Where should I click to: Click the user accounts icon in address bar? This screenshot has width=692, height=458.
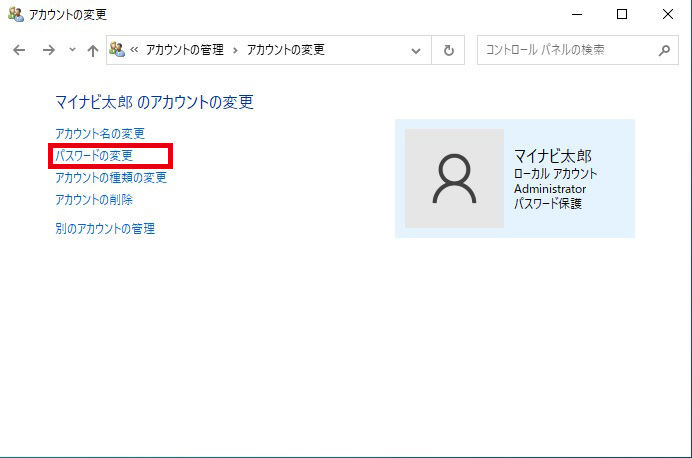(x=117, y=49)
